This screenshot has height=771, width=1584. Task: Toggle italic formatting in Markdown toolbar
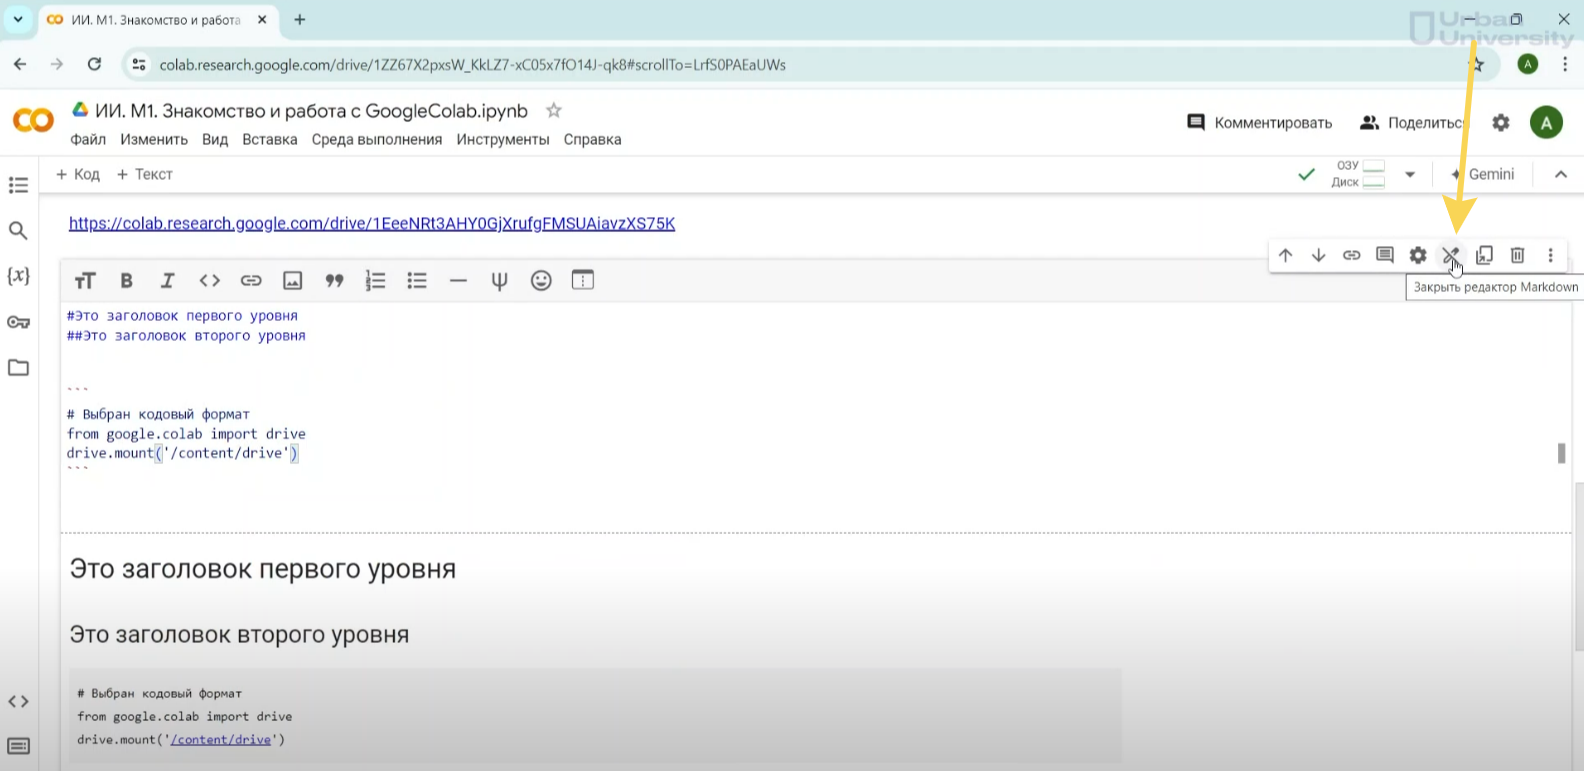pyautogui.click(x=168, y=281)
